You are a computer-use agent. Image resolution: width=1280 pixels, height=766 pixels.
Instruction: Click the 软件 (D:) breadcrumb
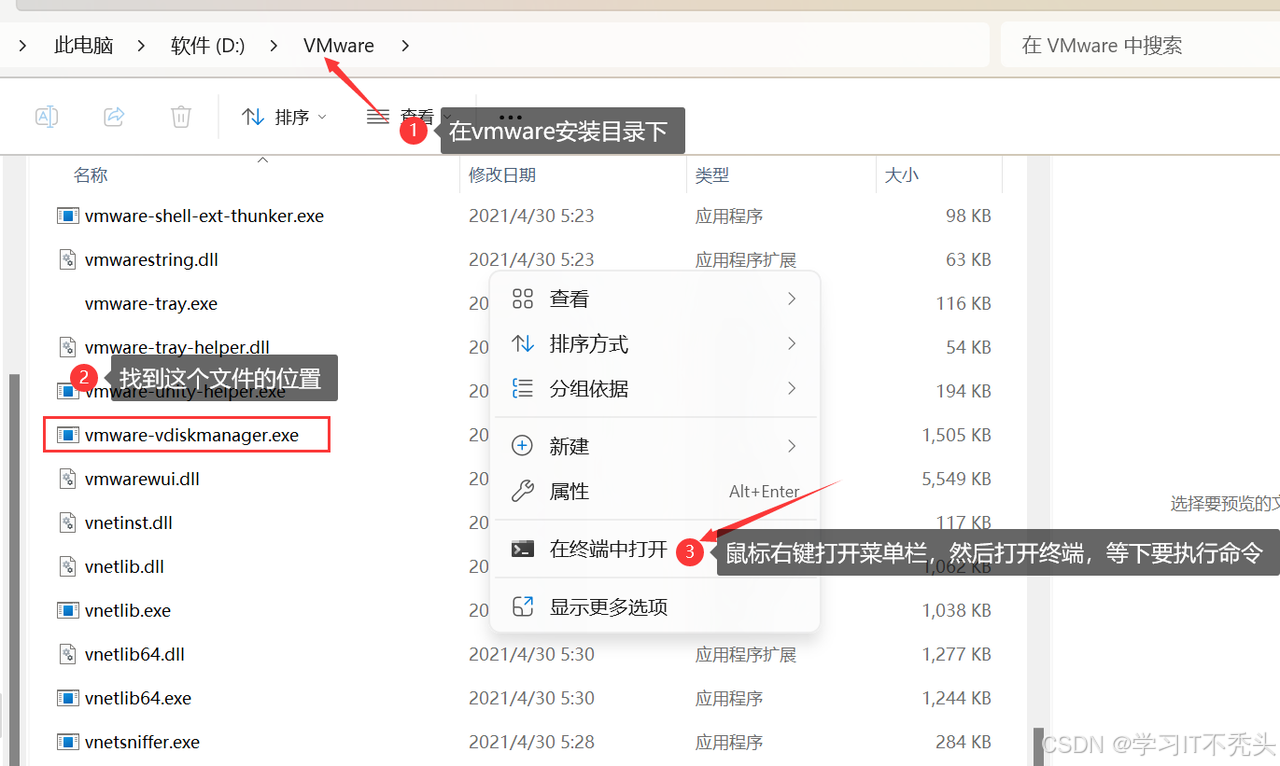point(208,45)
